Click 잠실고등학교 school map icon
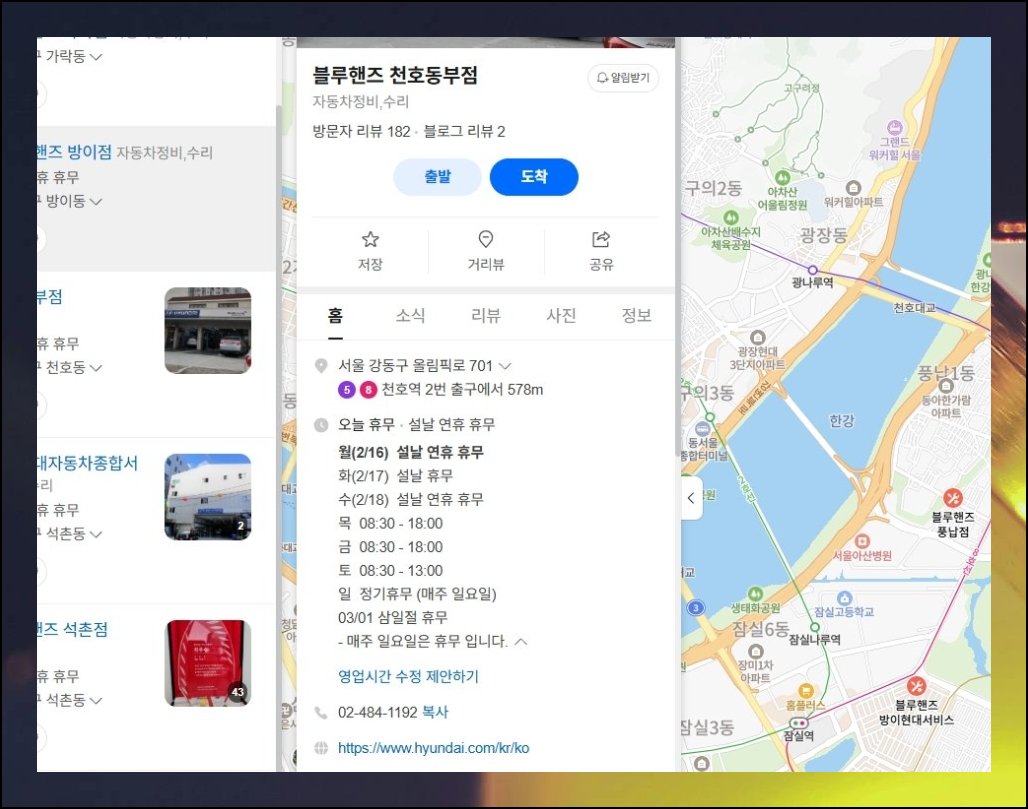 [x=844, y=598]
